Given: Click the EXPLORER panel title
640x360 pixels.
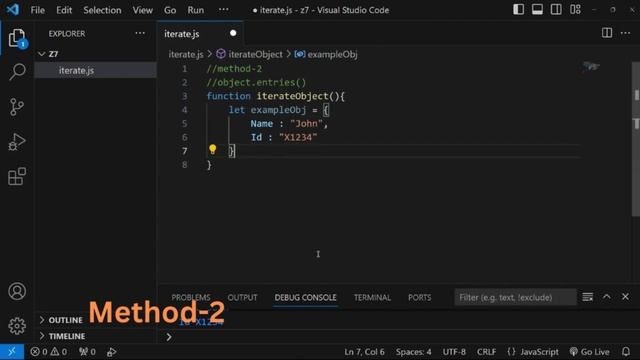Looking at the screenshot, I should click(x=67, y=33).
